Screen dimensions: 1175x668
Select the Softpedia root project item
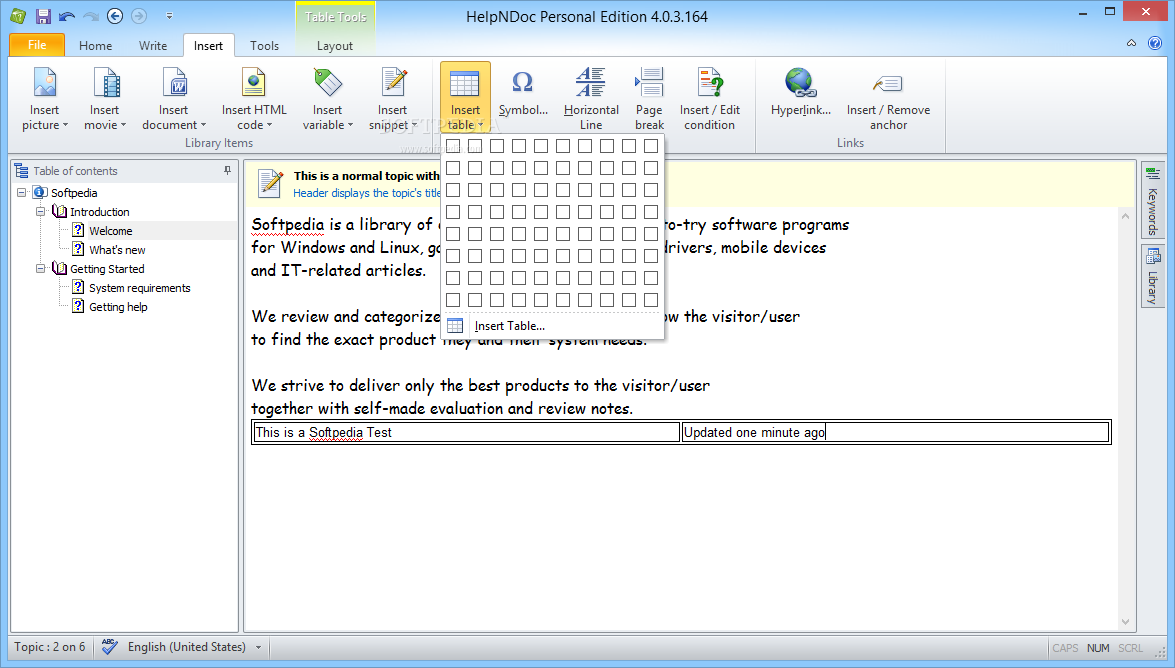pyautogui.click(x=73, y=193)
